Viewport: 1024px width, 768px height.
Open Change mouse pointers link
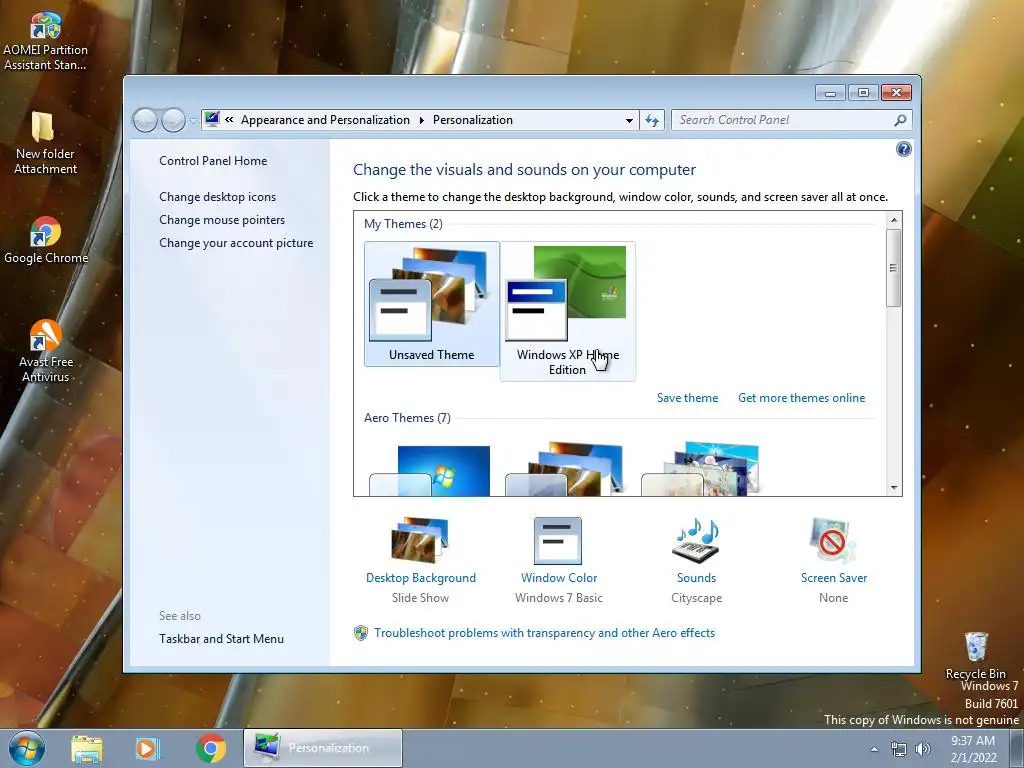(222, 219)
